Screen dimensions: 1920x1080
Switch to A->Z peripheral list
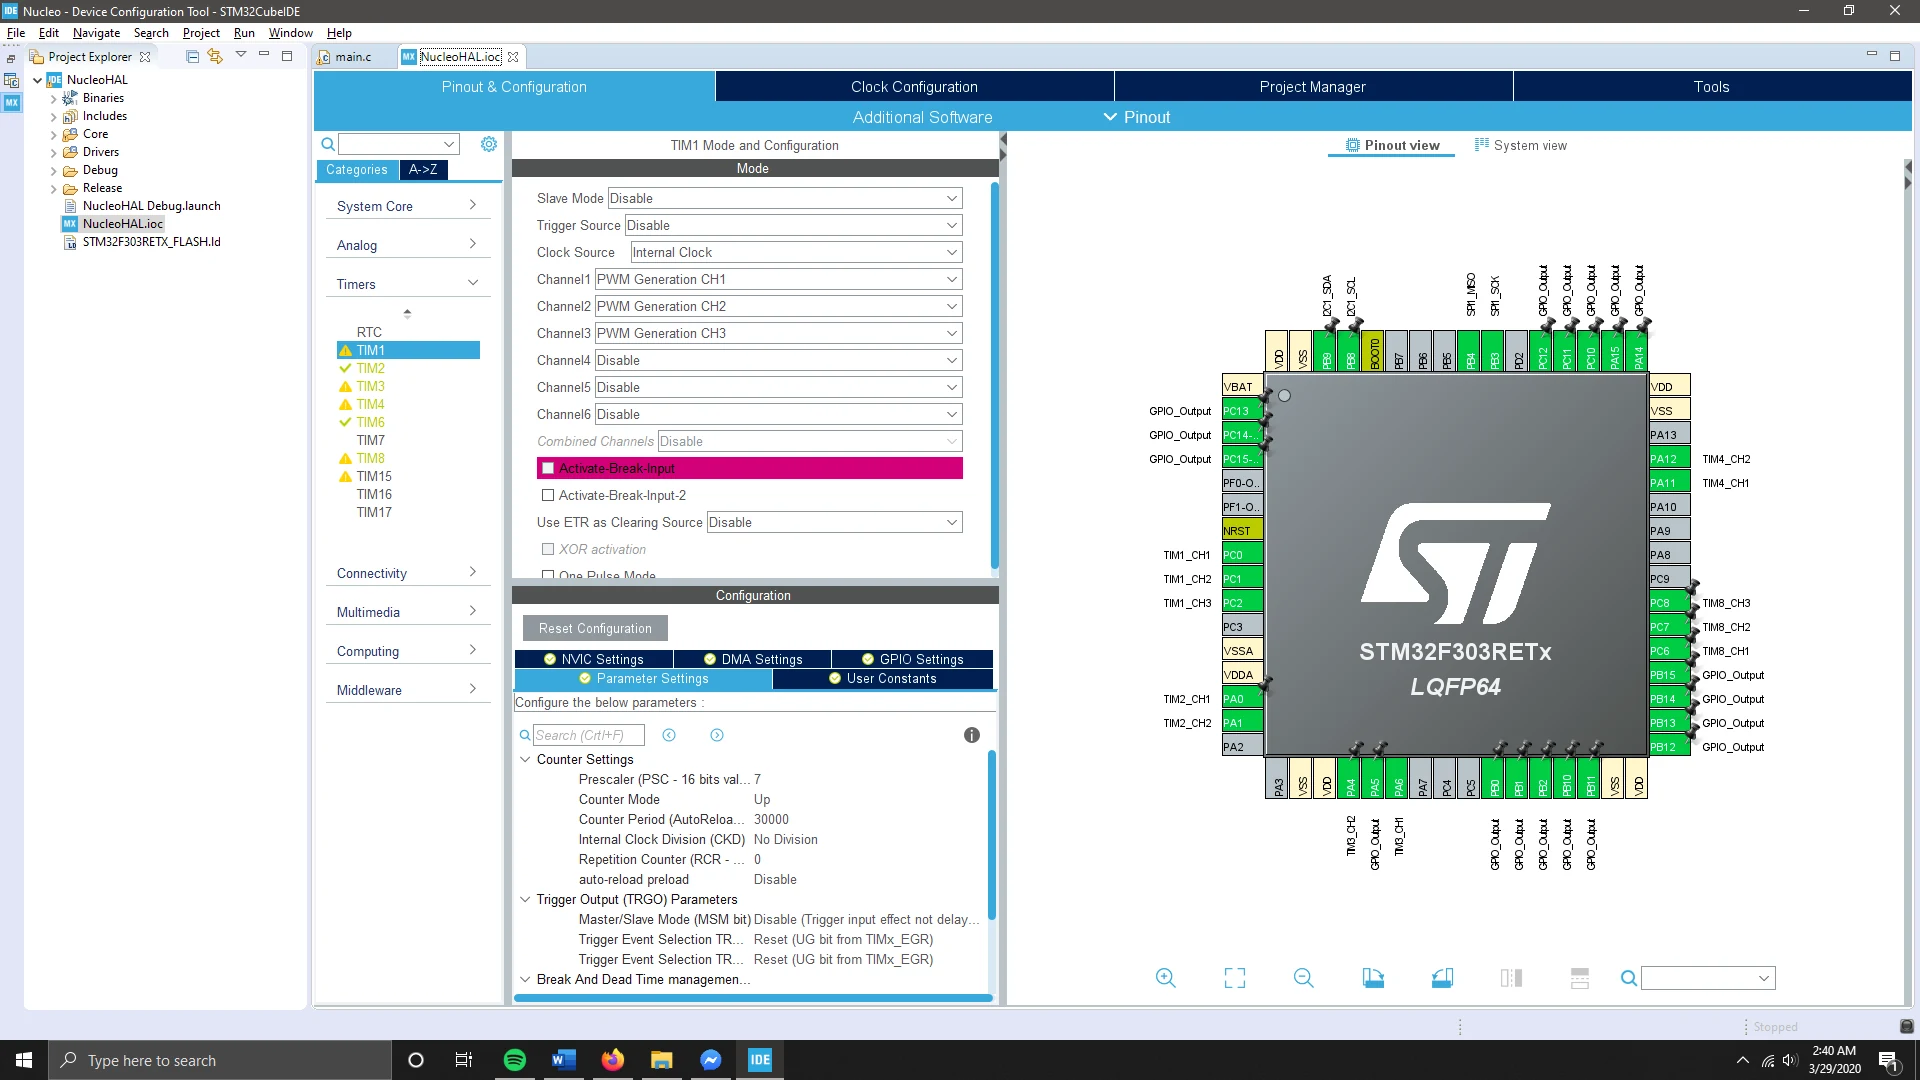coord(423,170)
